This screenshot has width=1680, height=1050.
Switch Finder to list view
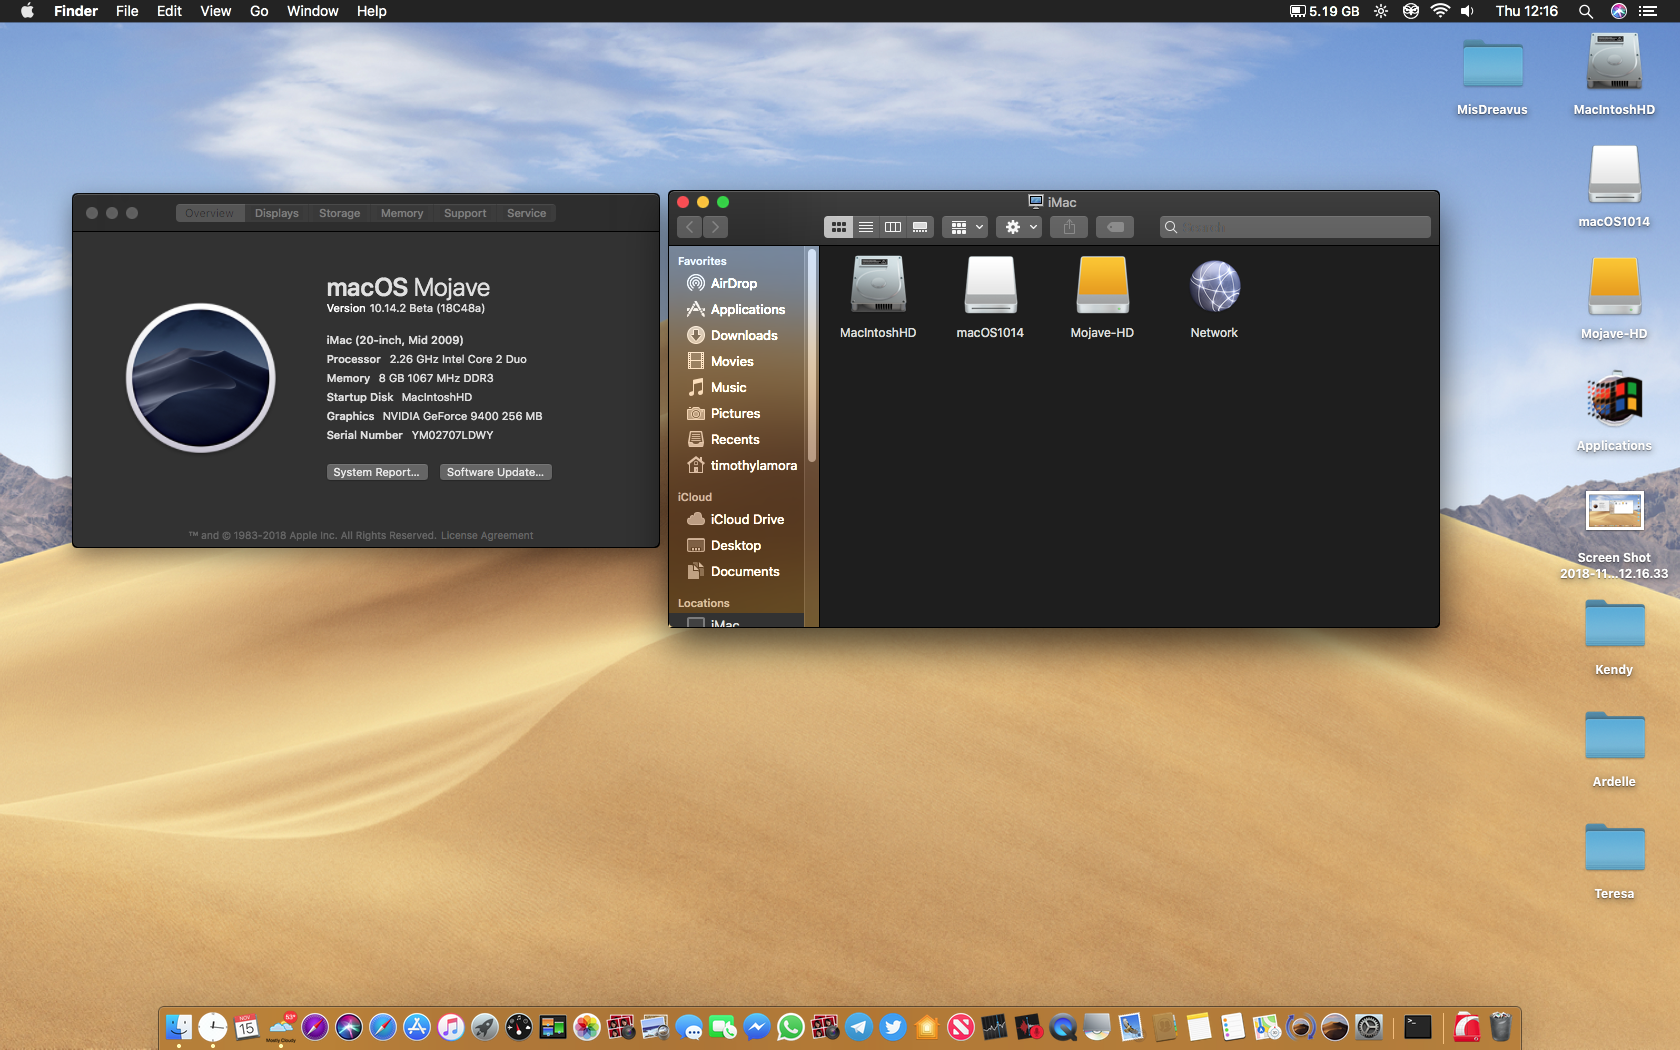tap(866, 227)
